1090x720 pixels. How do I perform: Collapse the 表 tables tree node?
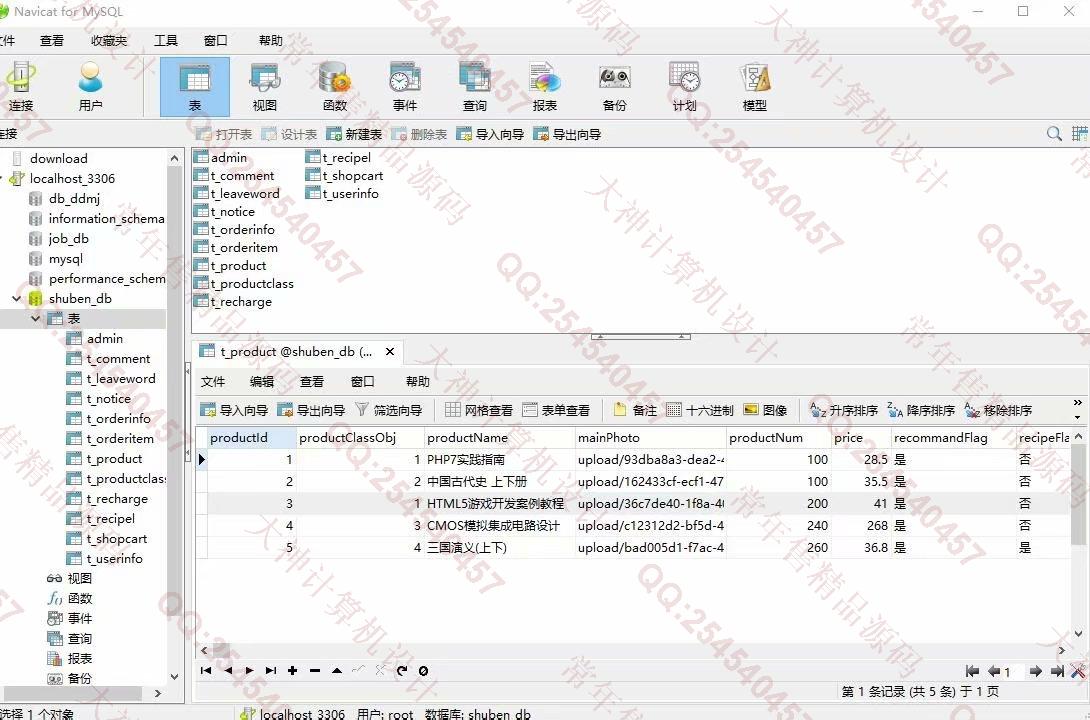coord(36,318)
